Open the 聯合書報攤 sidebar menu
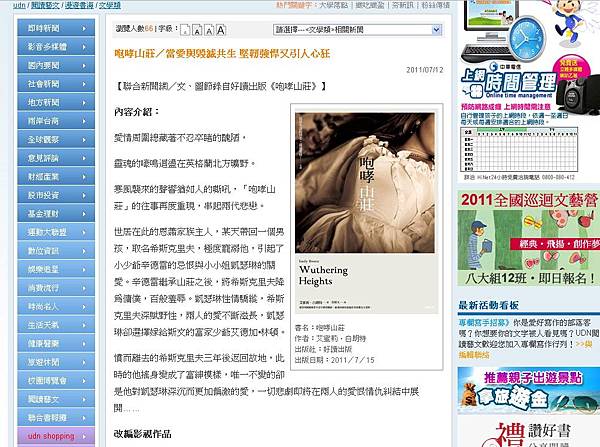 (x=56, y=418)
